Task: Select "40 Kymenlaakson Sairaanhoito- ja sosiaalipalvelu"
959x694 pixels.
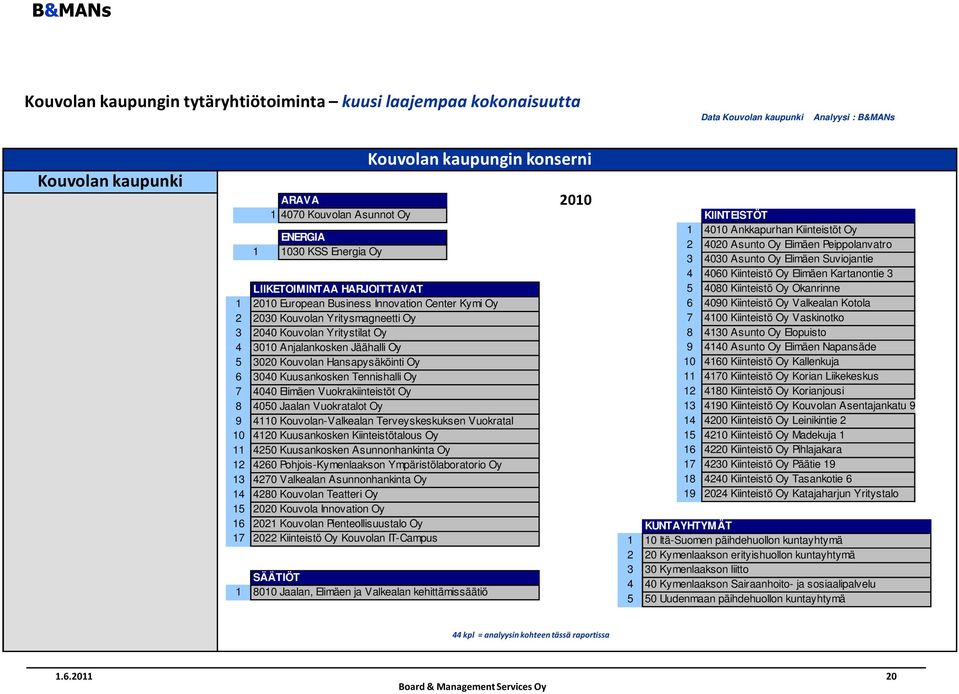Action: 787,585
